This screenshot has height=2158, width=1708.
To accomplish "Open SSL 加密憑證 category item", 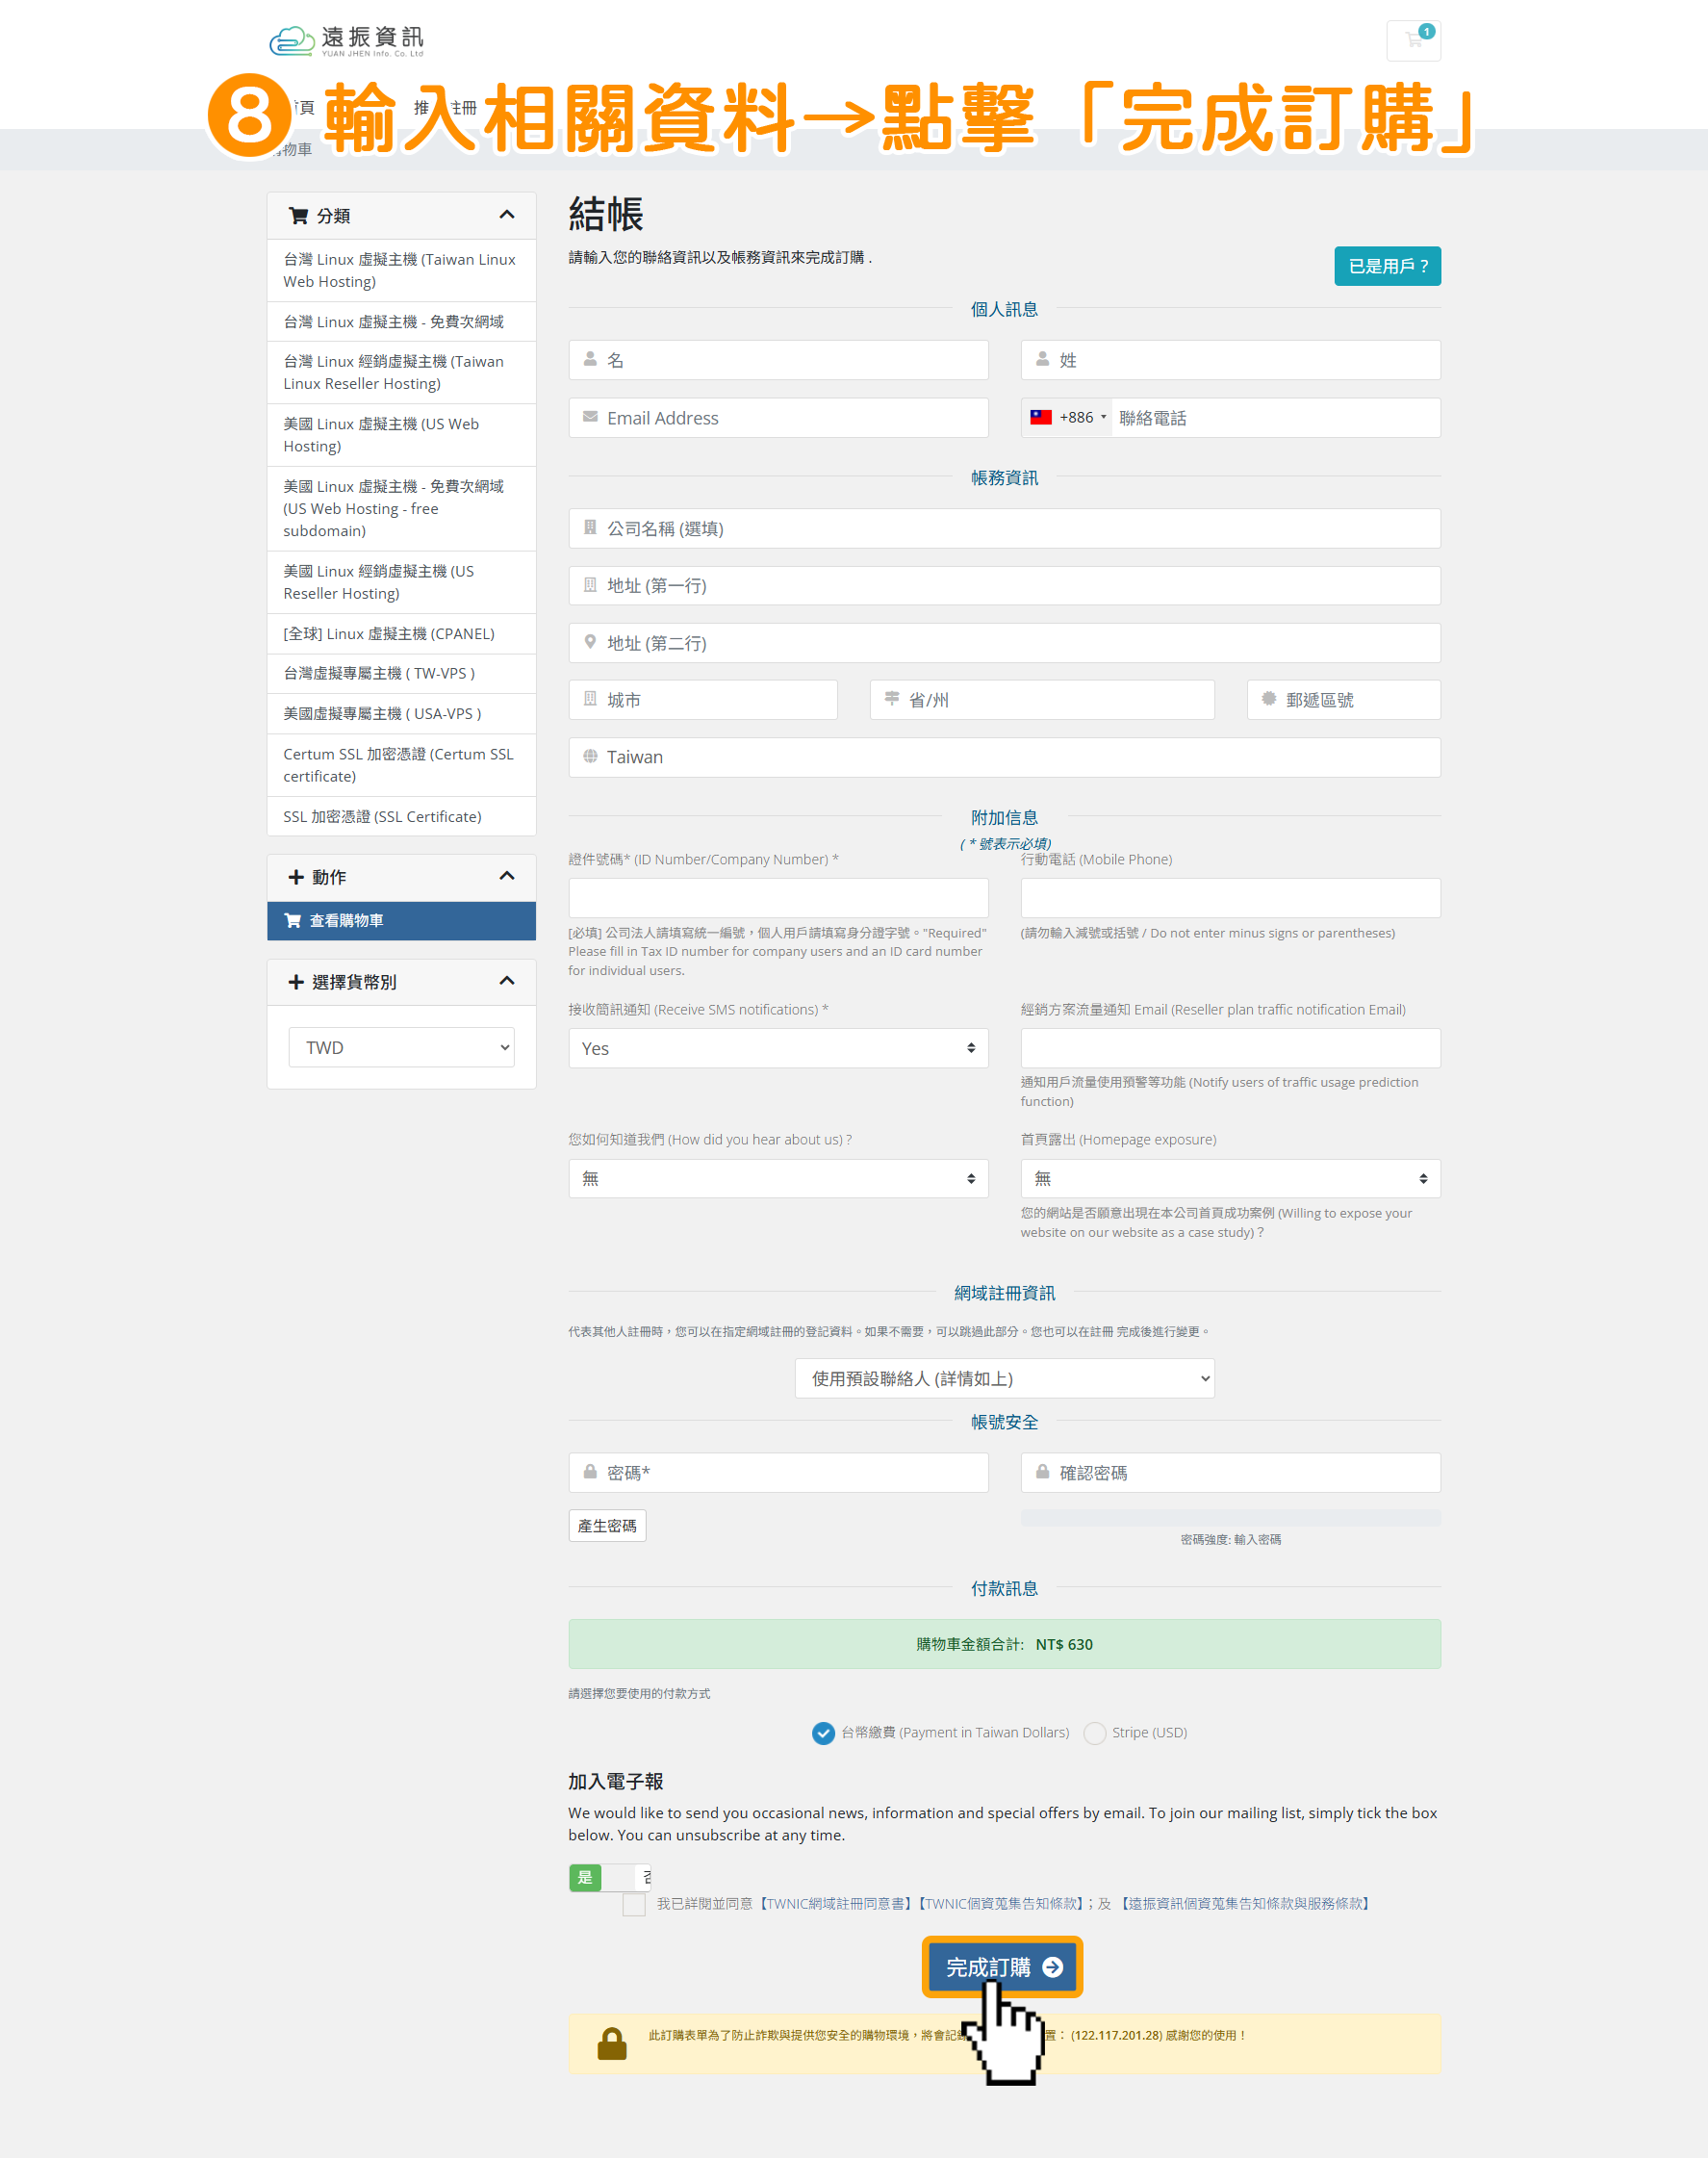I will (382, 816).
